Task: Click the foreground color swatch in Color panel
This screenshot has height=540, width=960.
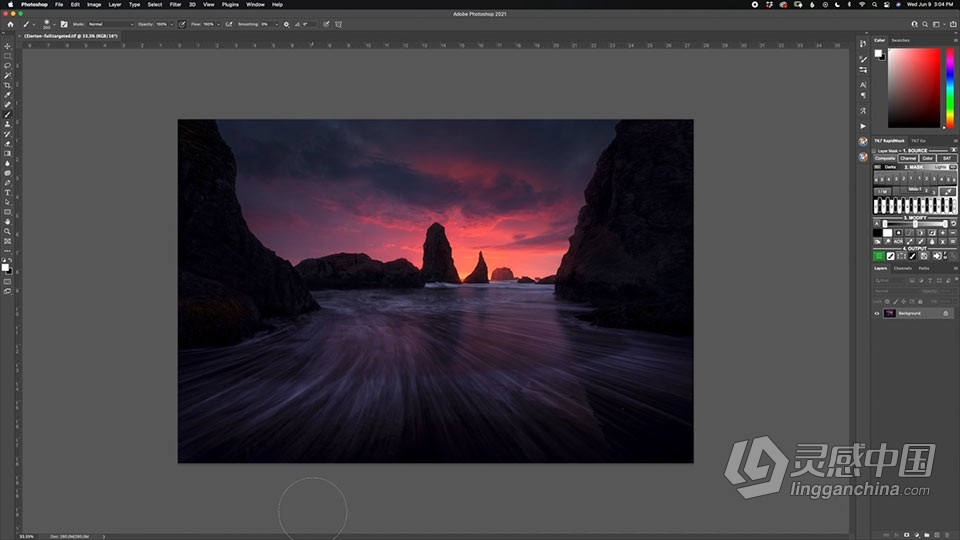Action: (x=878, y=53)
